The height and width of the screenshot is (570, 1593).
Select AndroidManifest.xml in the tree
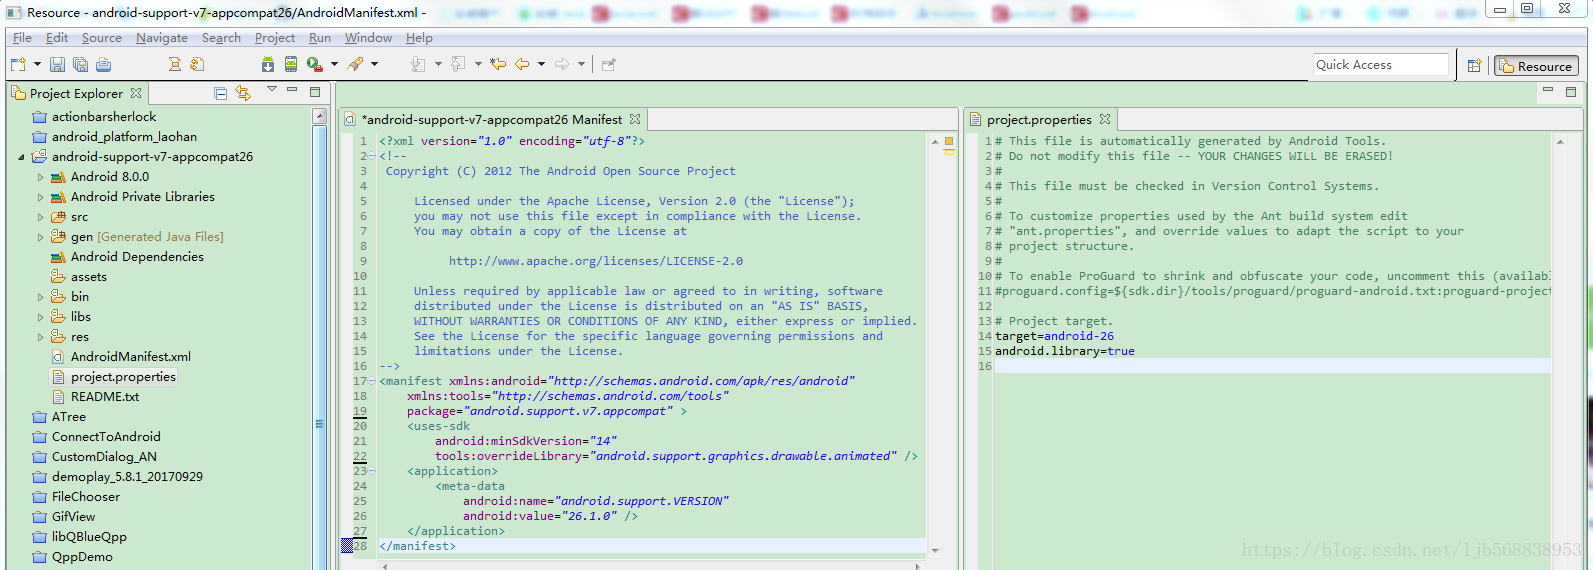click(x=130, y=357)
